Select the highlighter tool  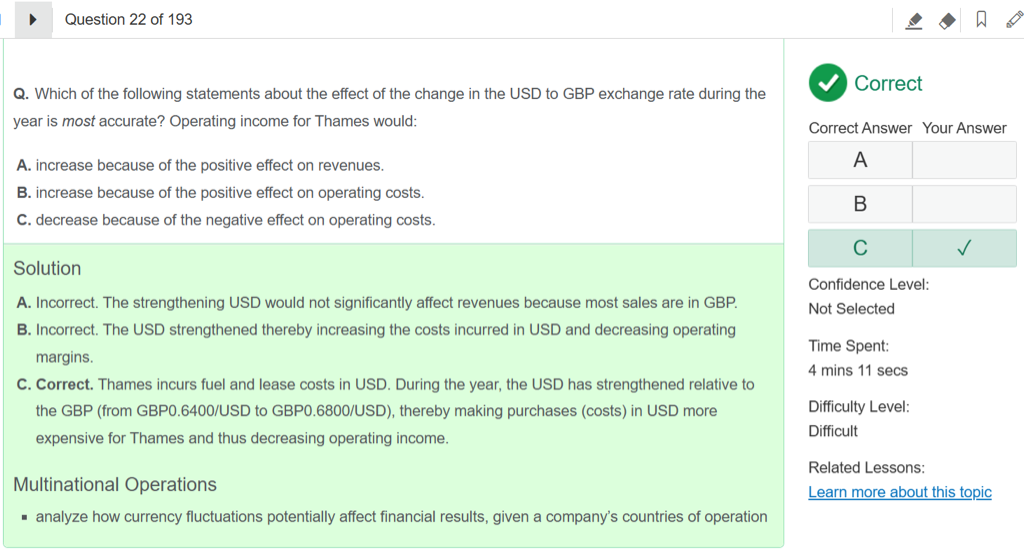tap(913, 20)
